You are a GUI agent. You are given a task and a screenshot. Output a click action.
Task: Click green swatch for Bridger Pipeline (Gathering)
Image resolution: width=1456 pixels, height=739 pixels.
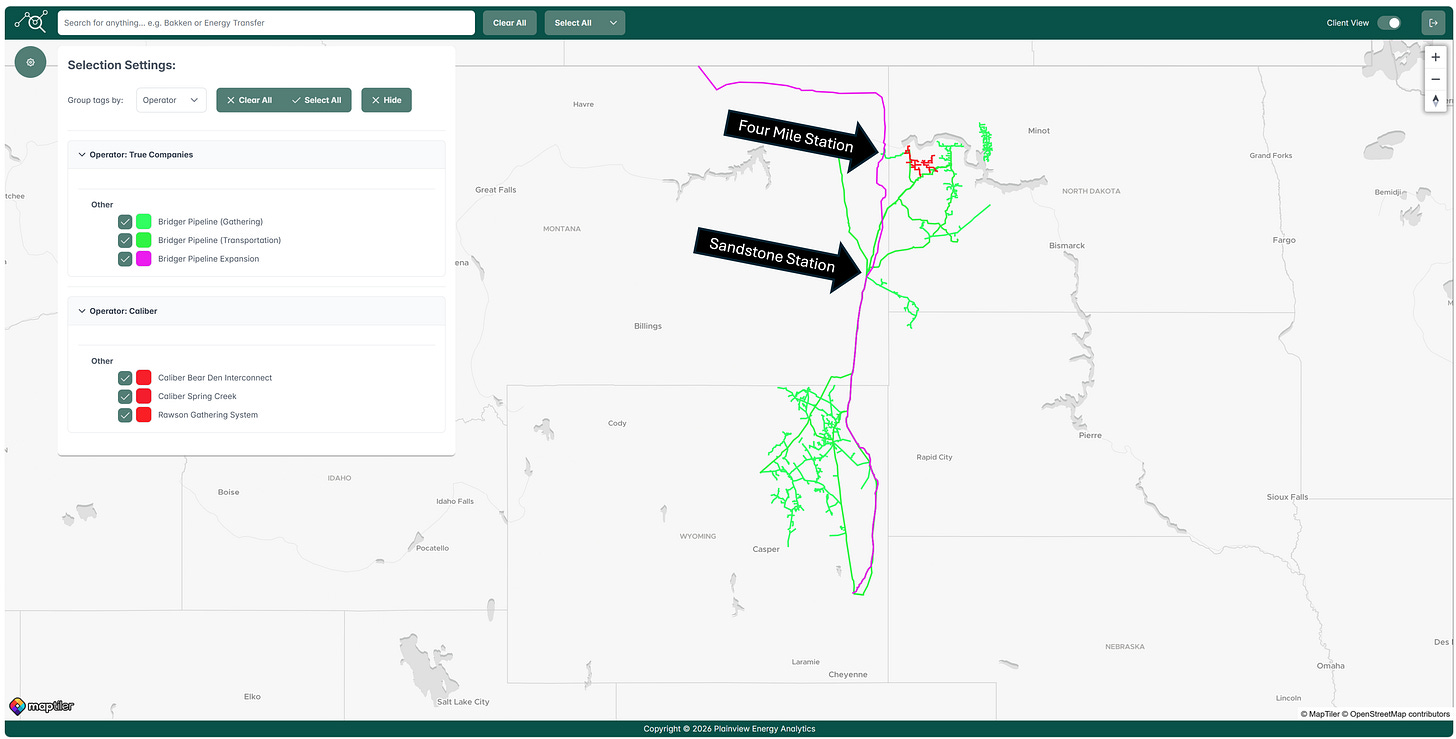pos(144,222)
